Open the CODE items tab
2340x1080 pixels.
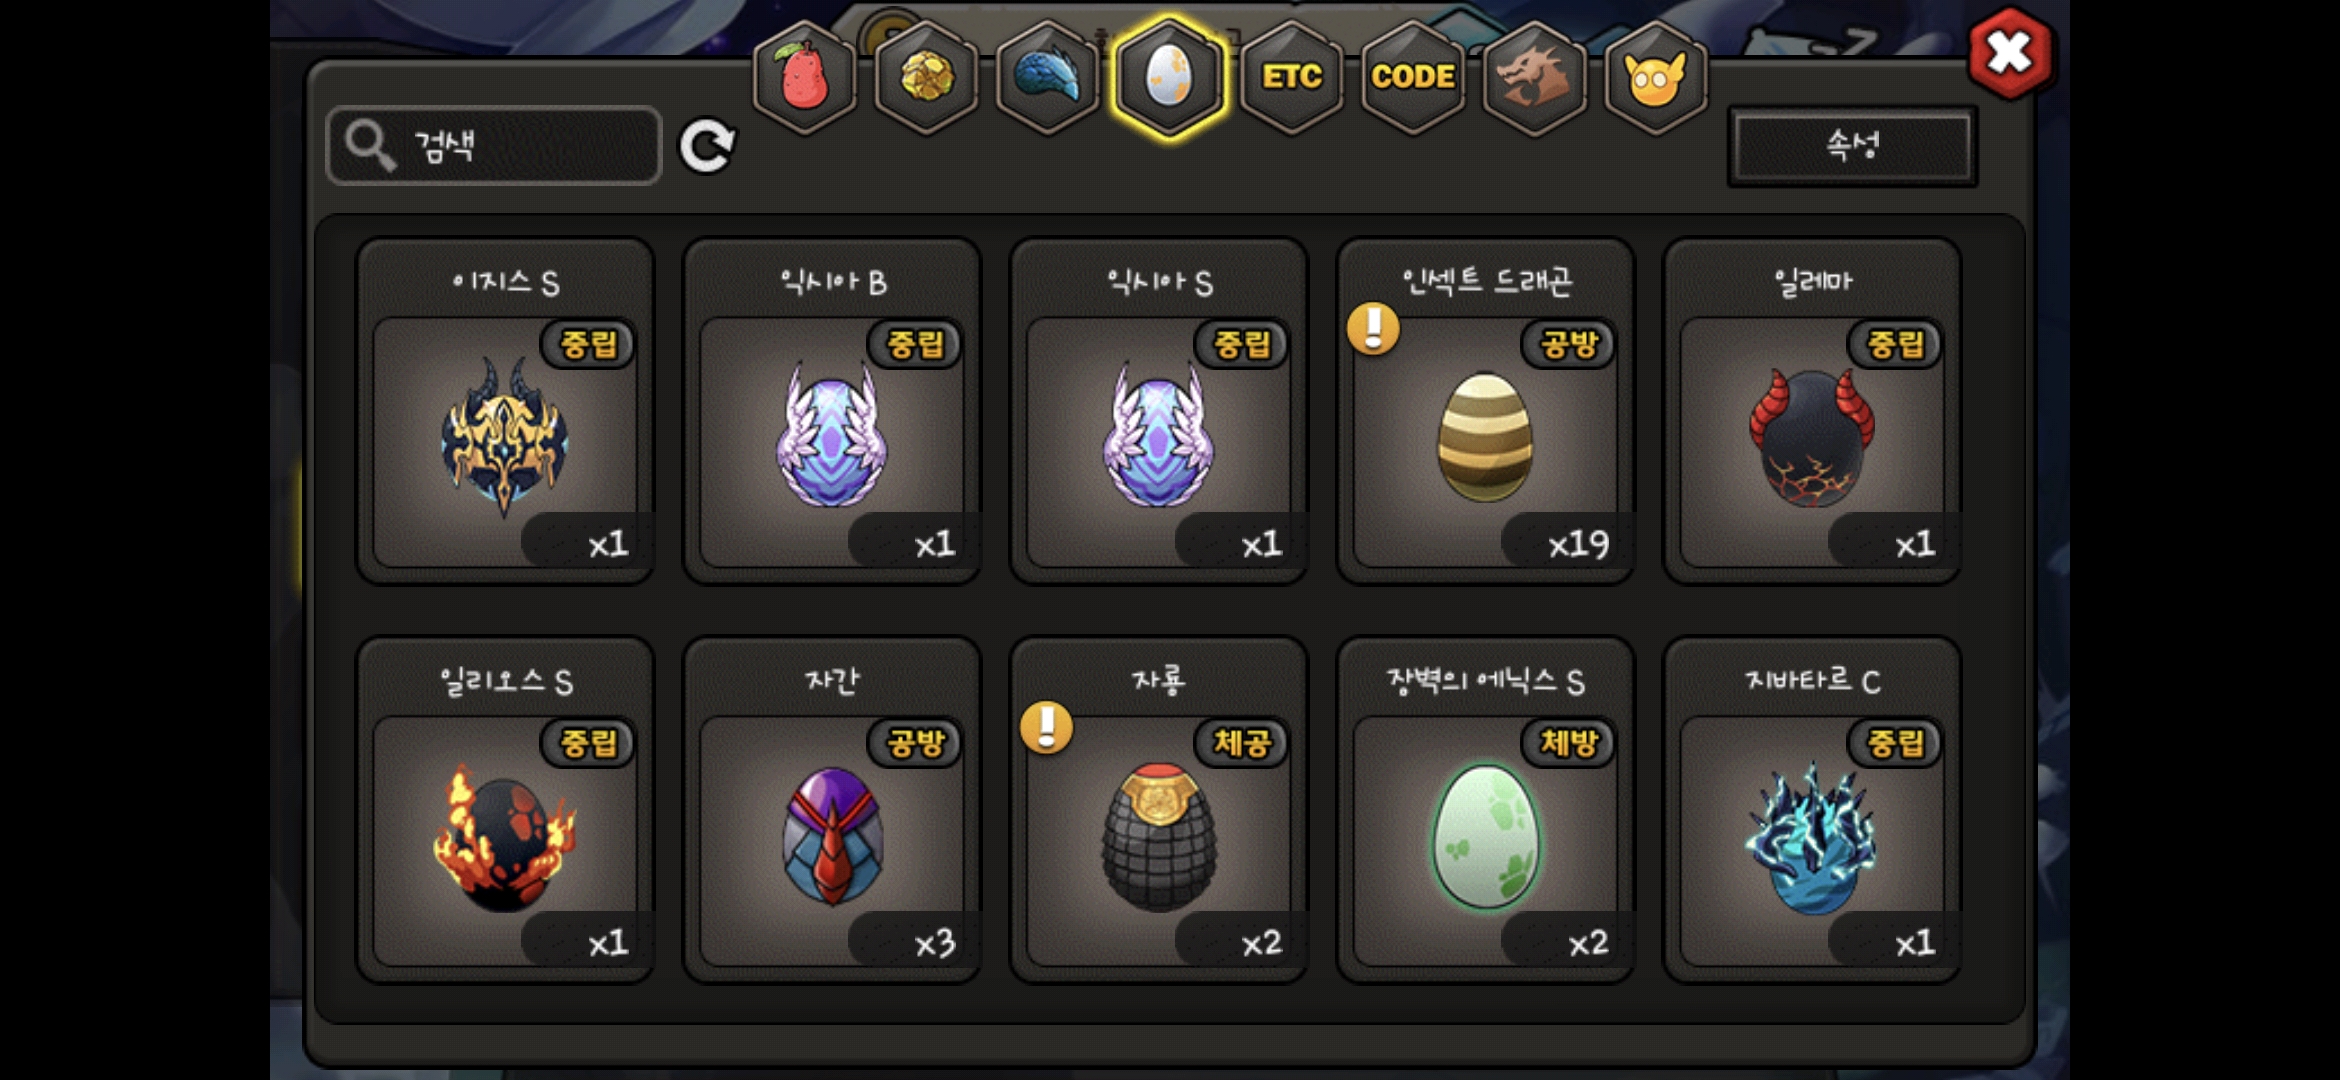pyautogui.click(x=1413, y=78)
